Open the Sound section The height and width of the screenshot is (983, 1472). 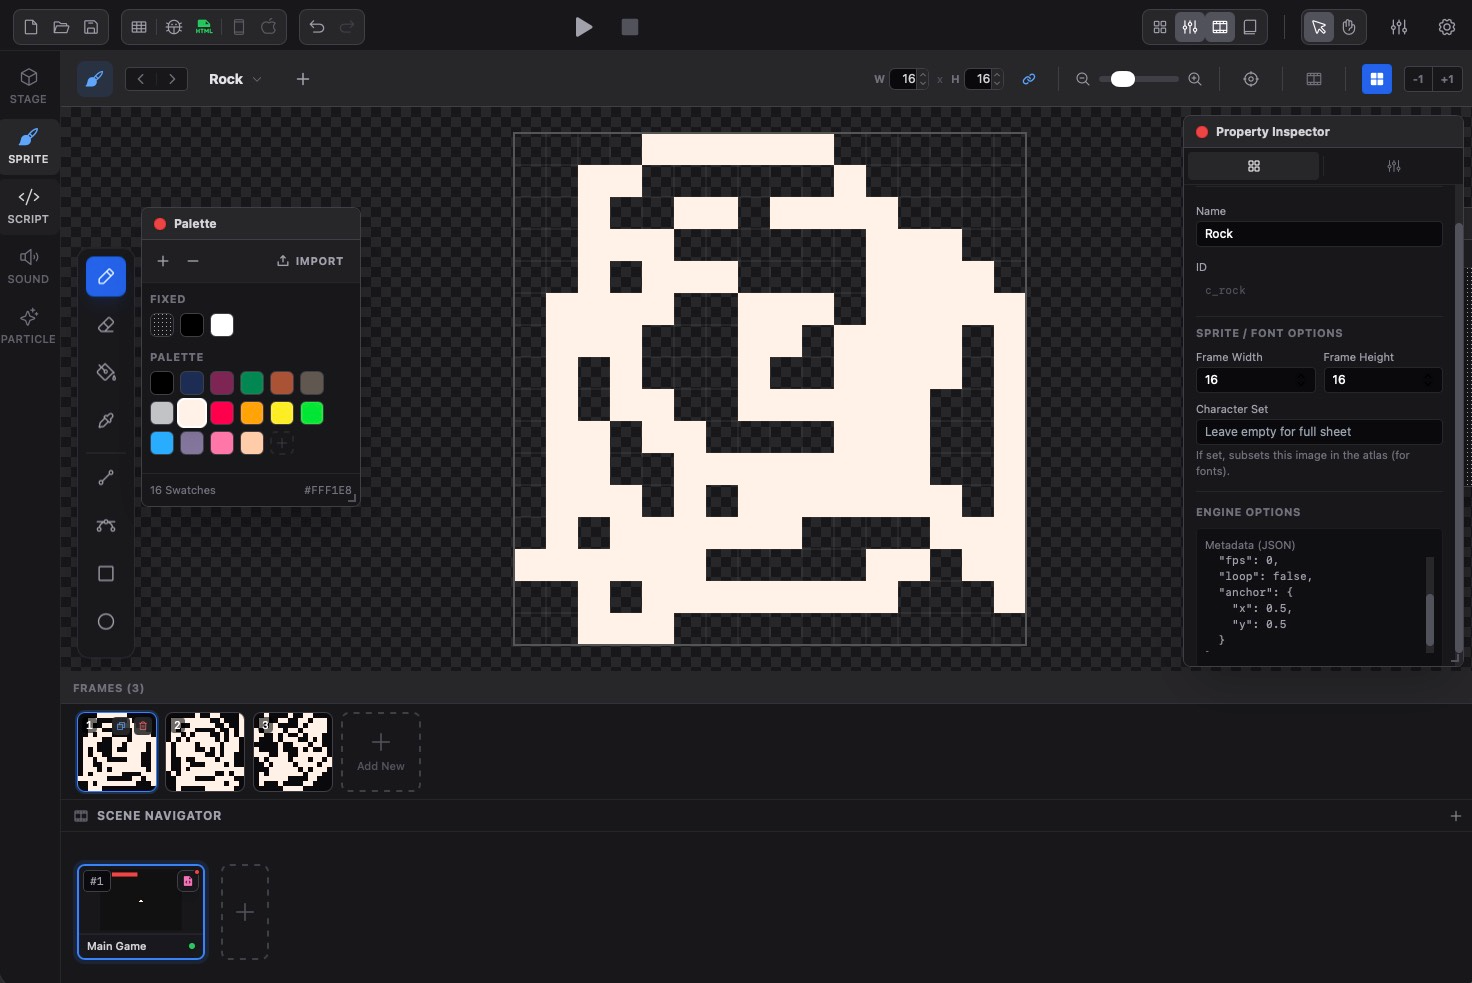click(x=29, y=266)
